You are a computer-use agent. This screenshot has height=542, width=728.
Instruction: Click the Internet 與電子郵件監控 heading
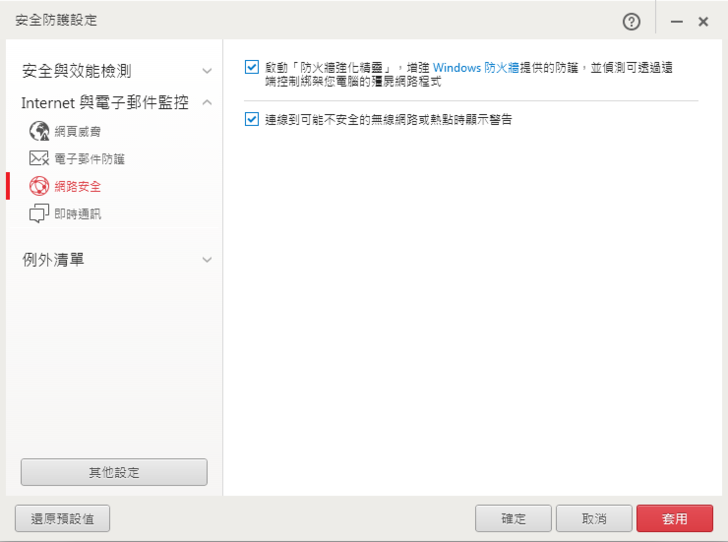[x=105, y=102]
